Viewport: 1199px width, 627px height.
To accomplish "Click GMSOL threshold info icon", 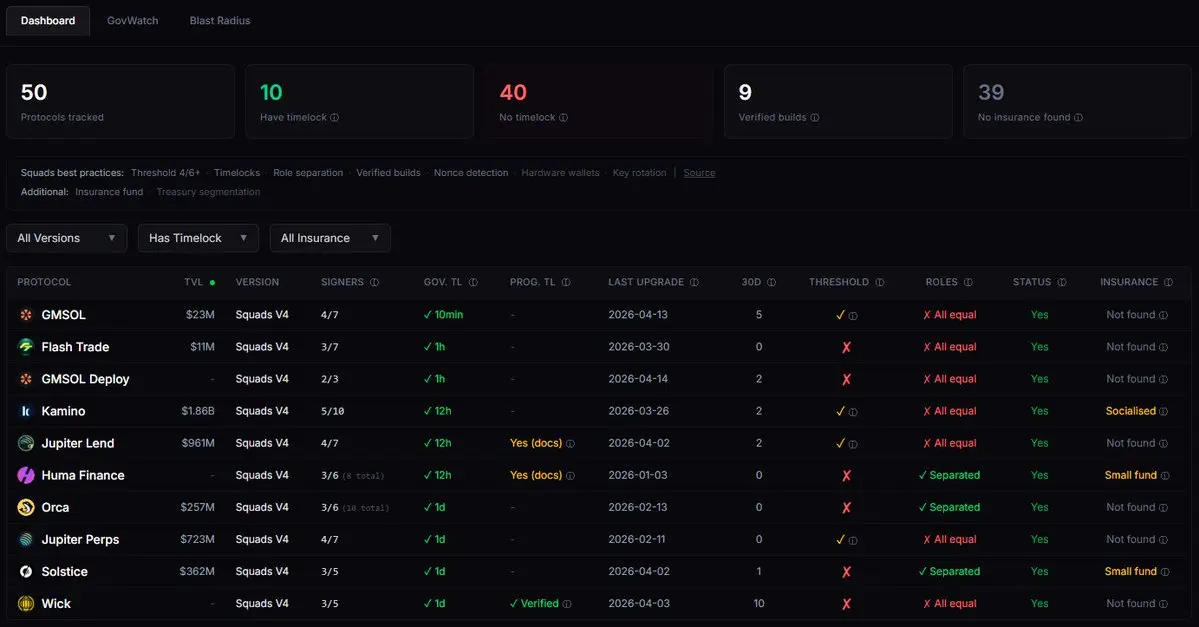I will pyautogui.click(x=853, y=316).
